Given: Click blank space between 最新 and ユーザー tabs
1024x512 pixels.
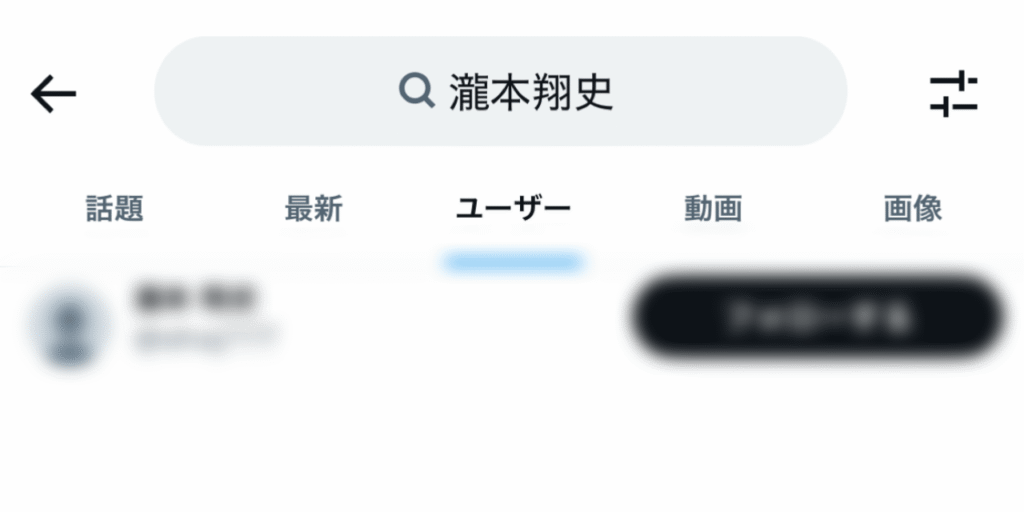Looking at the screenshot, I should click(399, 209).
